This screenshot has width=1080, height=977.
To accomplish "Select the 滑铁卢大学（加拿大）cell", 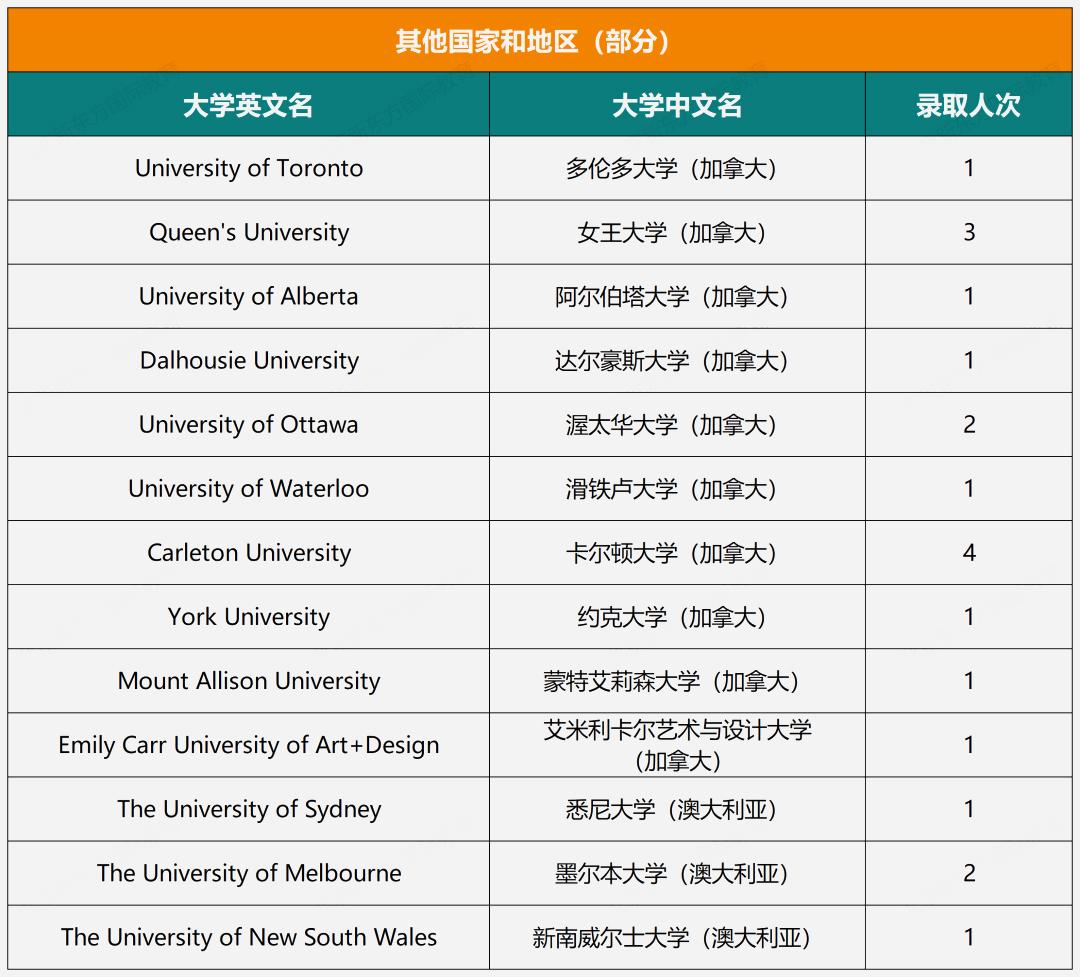I will 677,488.
